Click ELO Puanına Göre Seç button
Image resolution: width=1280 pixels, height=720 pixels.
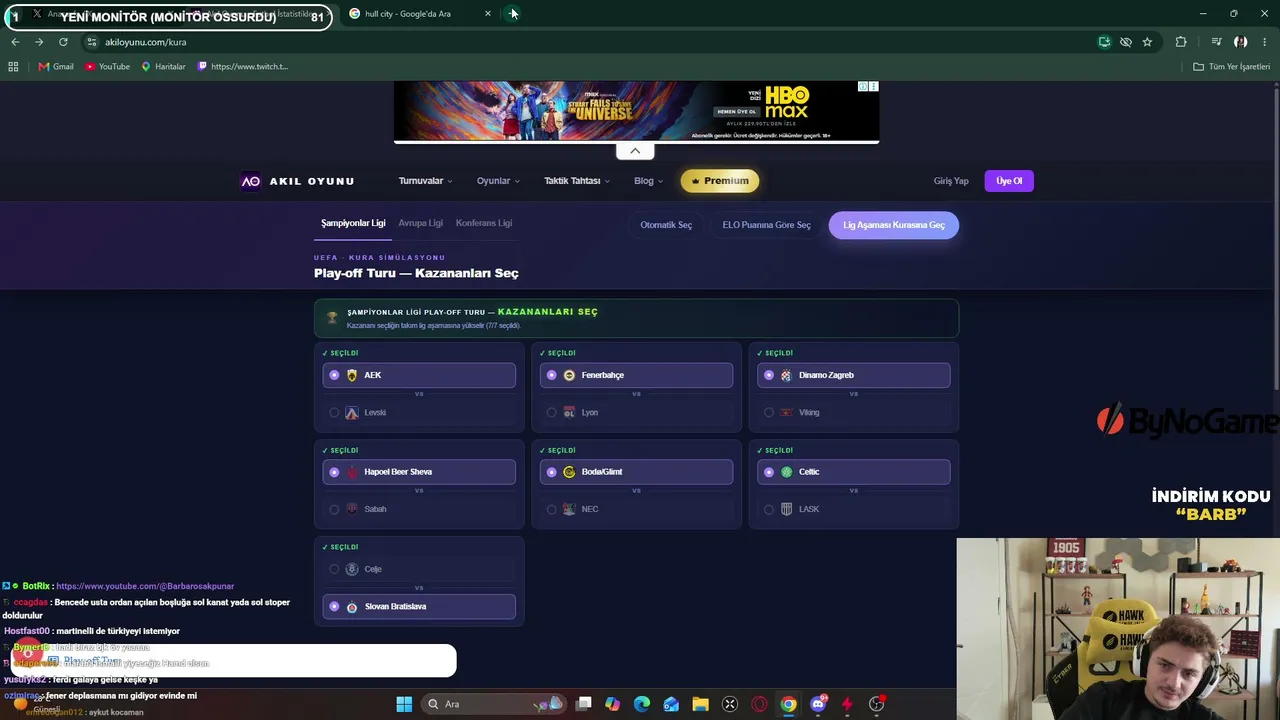pos(767,225)
